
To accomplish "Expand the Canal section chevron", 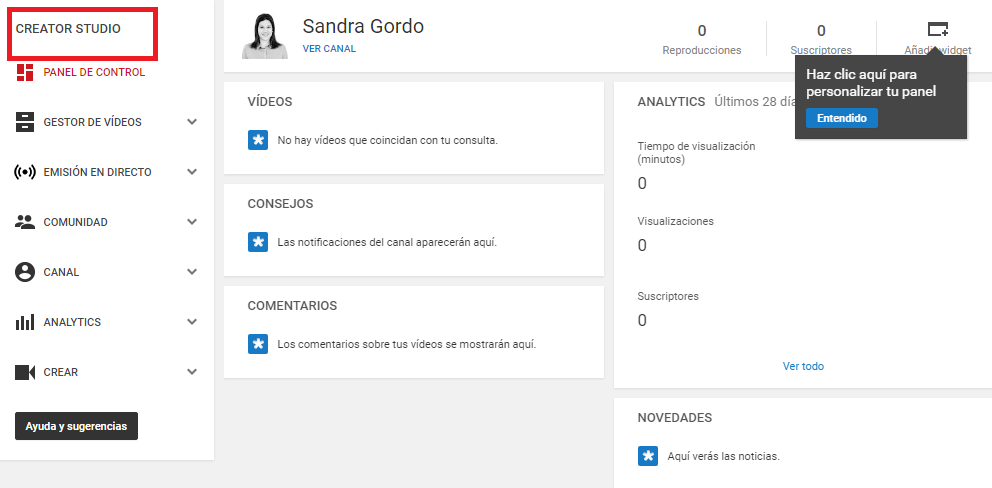I will 192,272.
